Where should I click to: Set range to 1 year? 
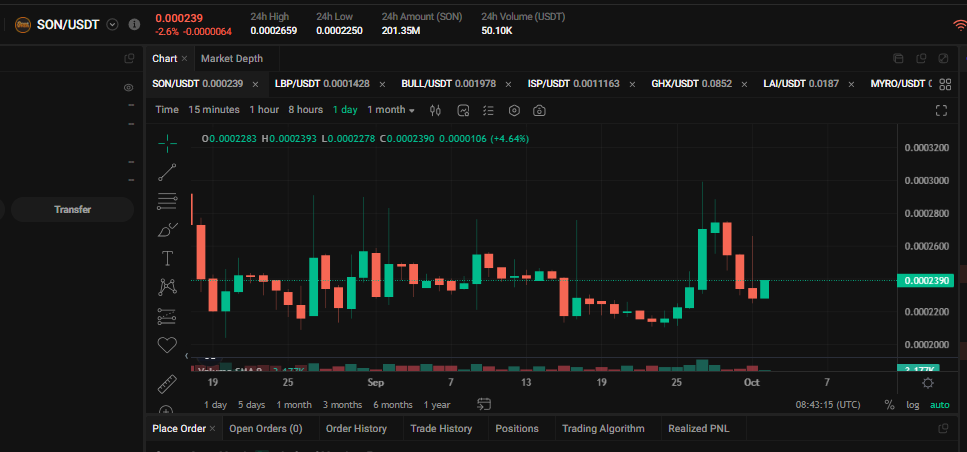(x=437, y=405)
